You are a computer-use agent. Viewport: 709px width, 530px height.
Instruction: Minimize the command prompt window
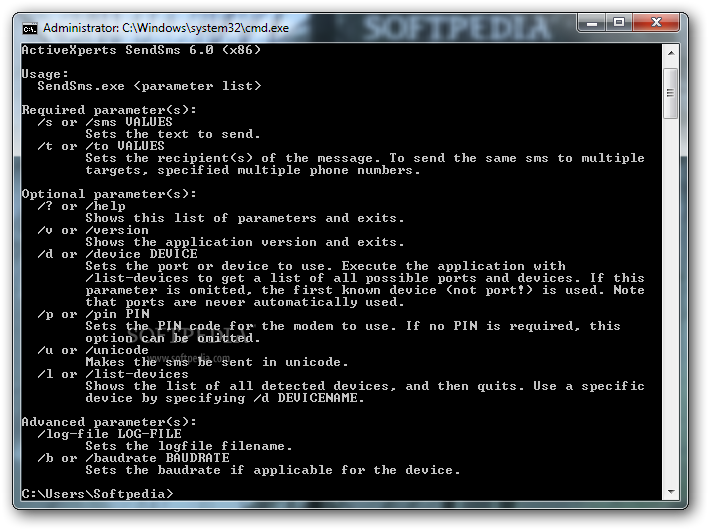(x=592, y=23)
